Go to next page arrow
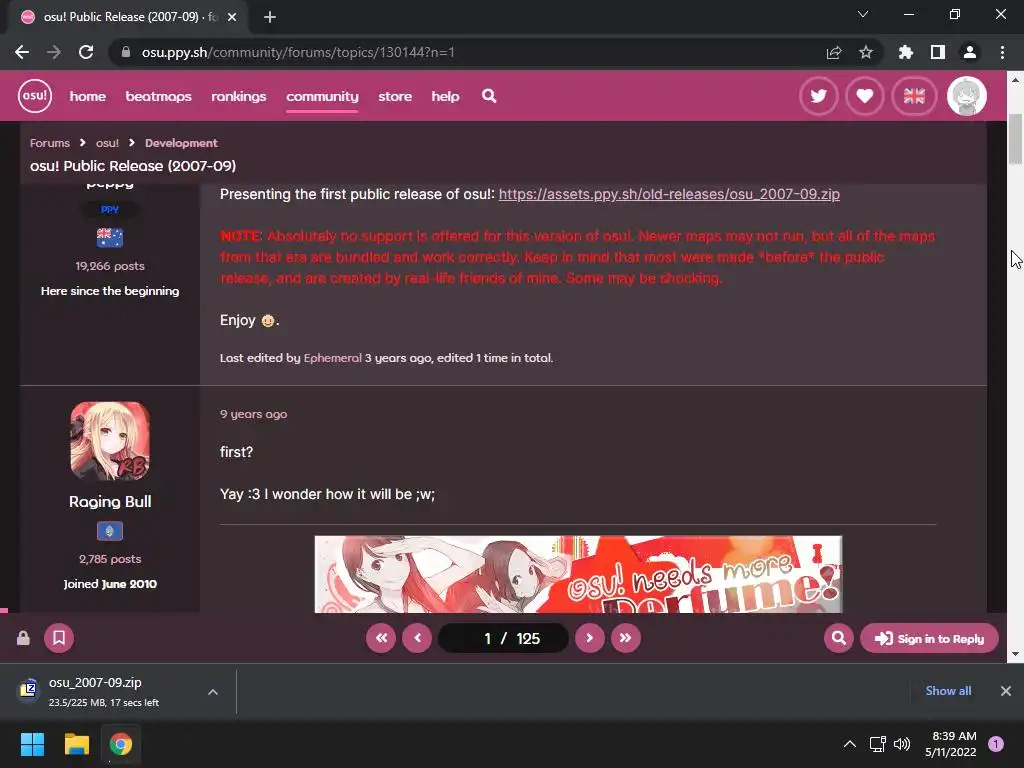This screenshot has height=768, width=1024. [x=590, y=638]
